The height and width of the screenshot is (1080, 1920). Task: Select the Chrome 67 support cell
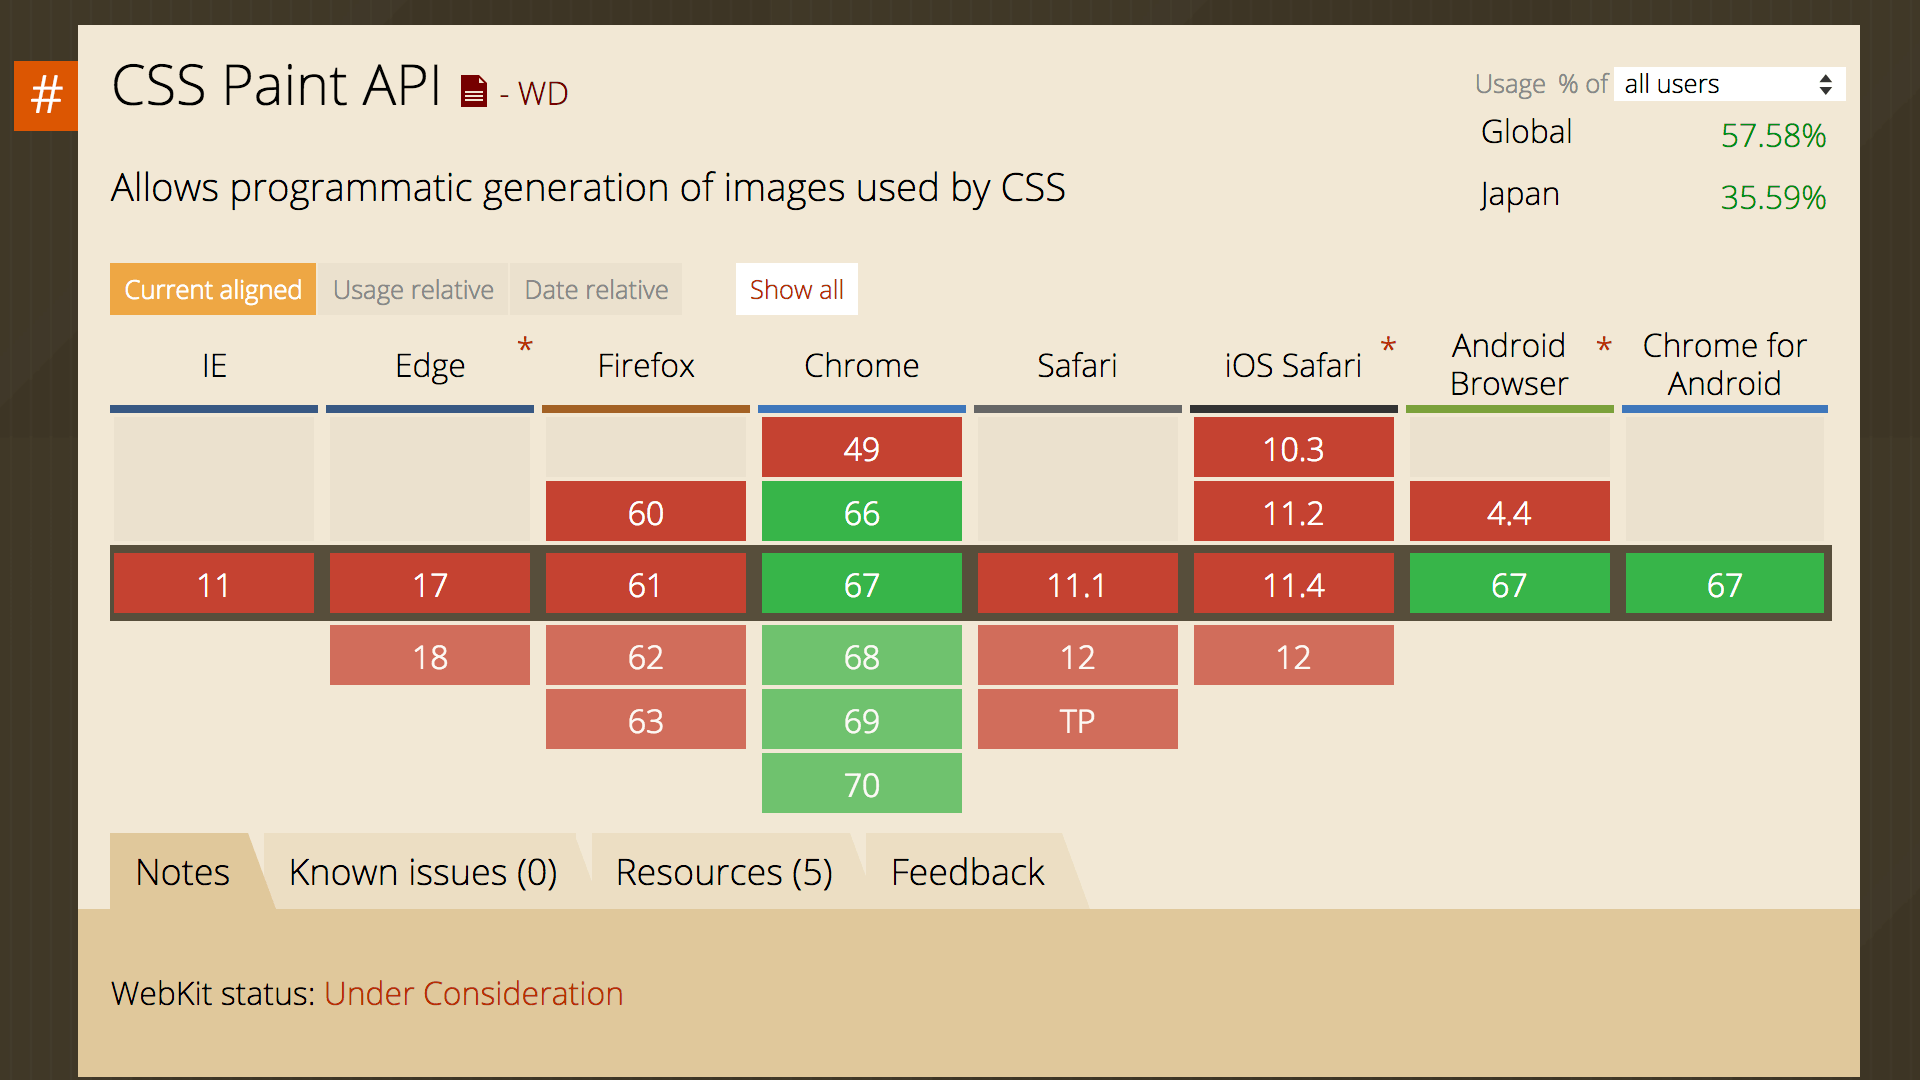(x=861, y=584)
